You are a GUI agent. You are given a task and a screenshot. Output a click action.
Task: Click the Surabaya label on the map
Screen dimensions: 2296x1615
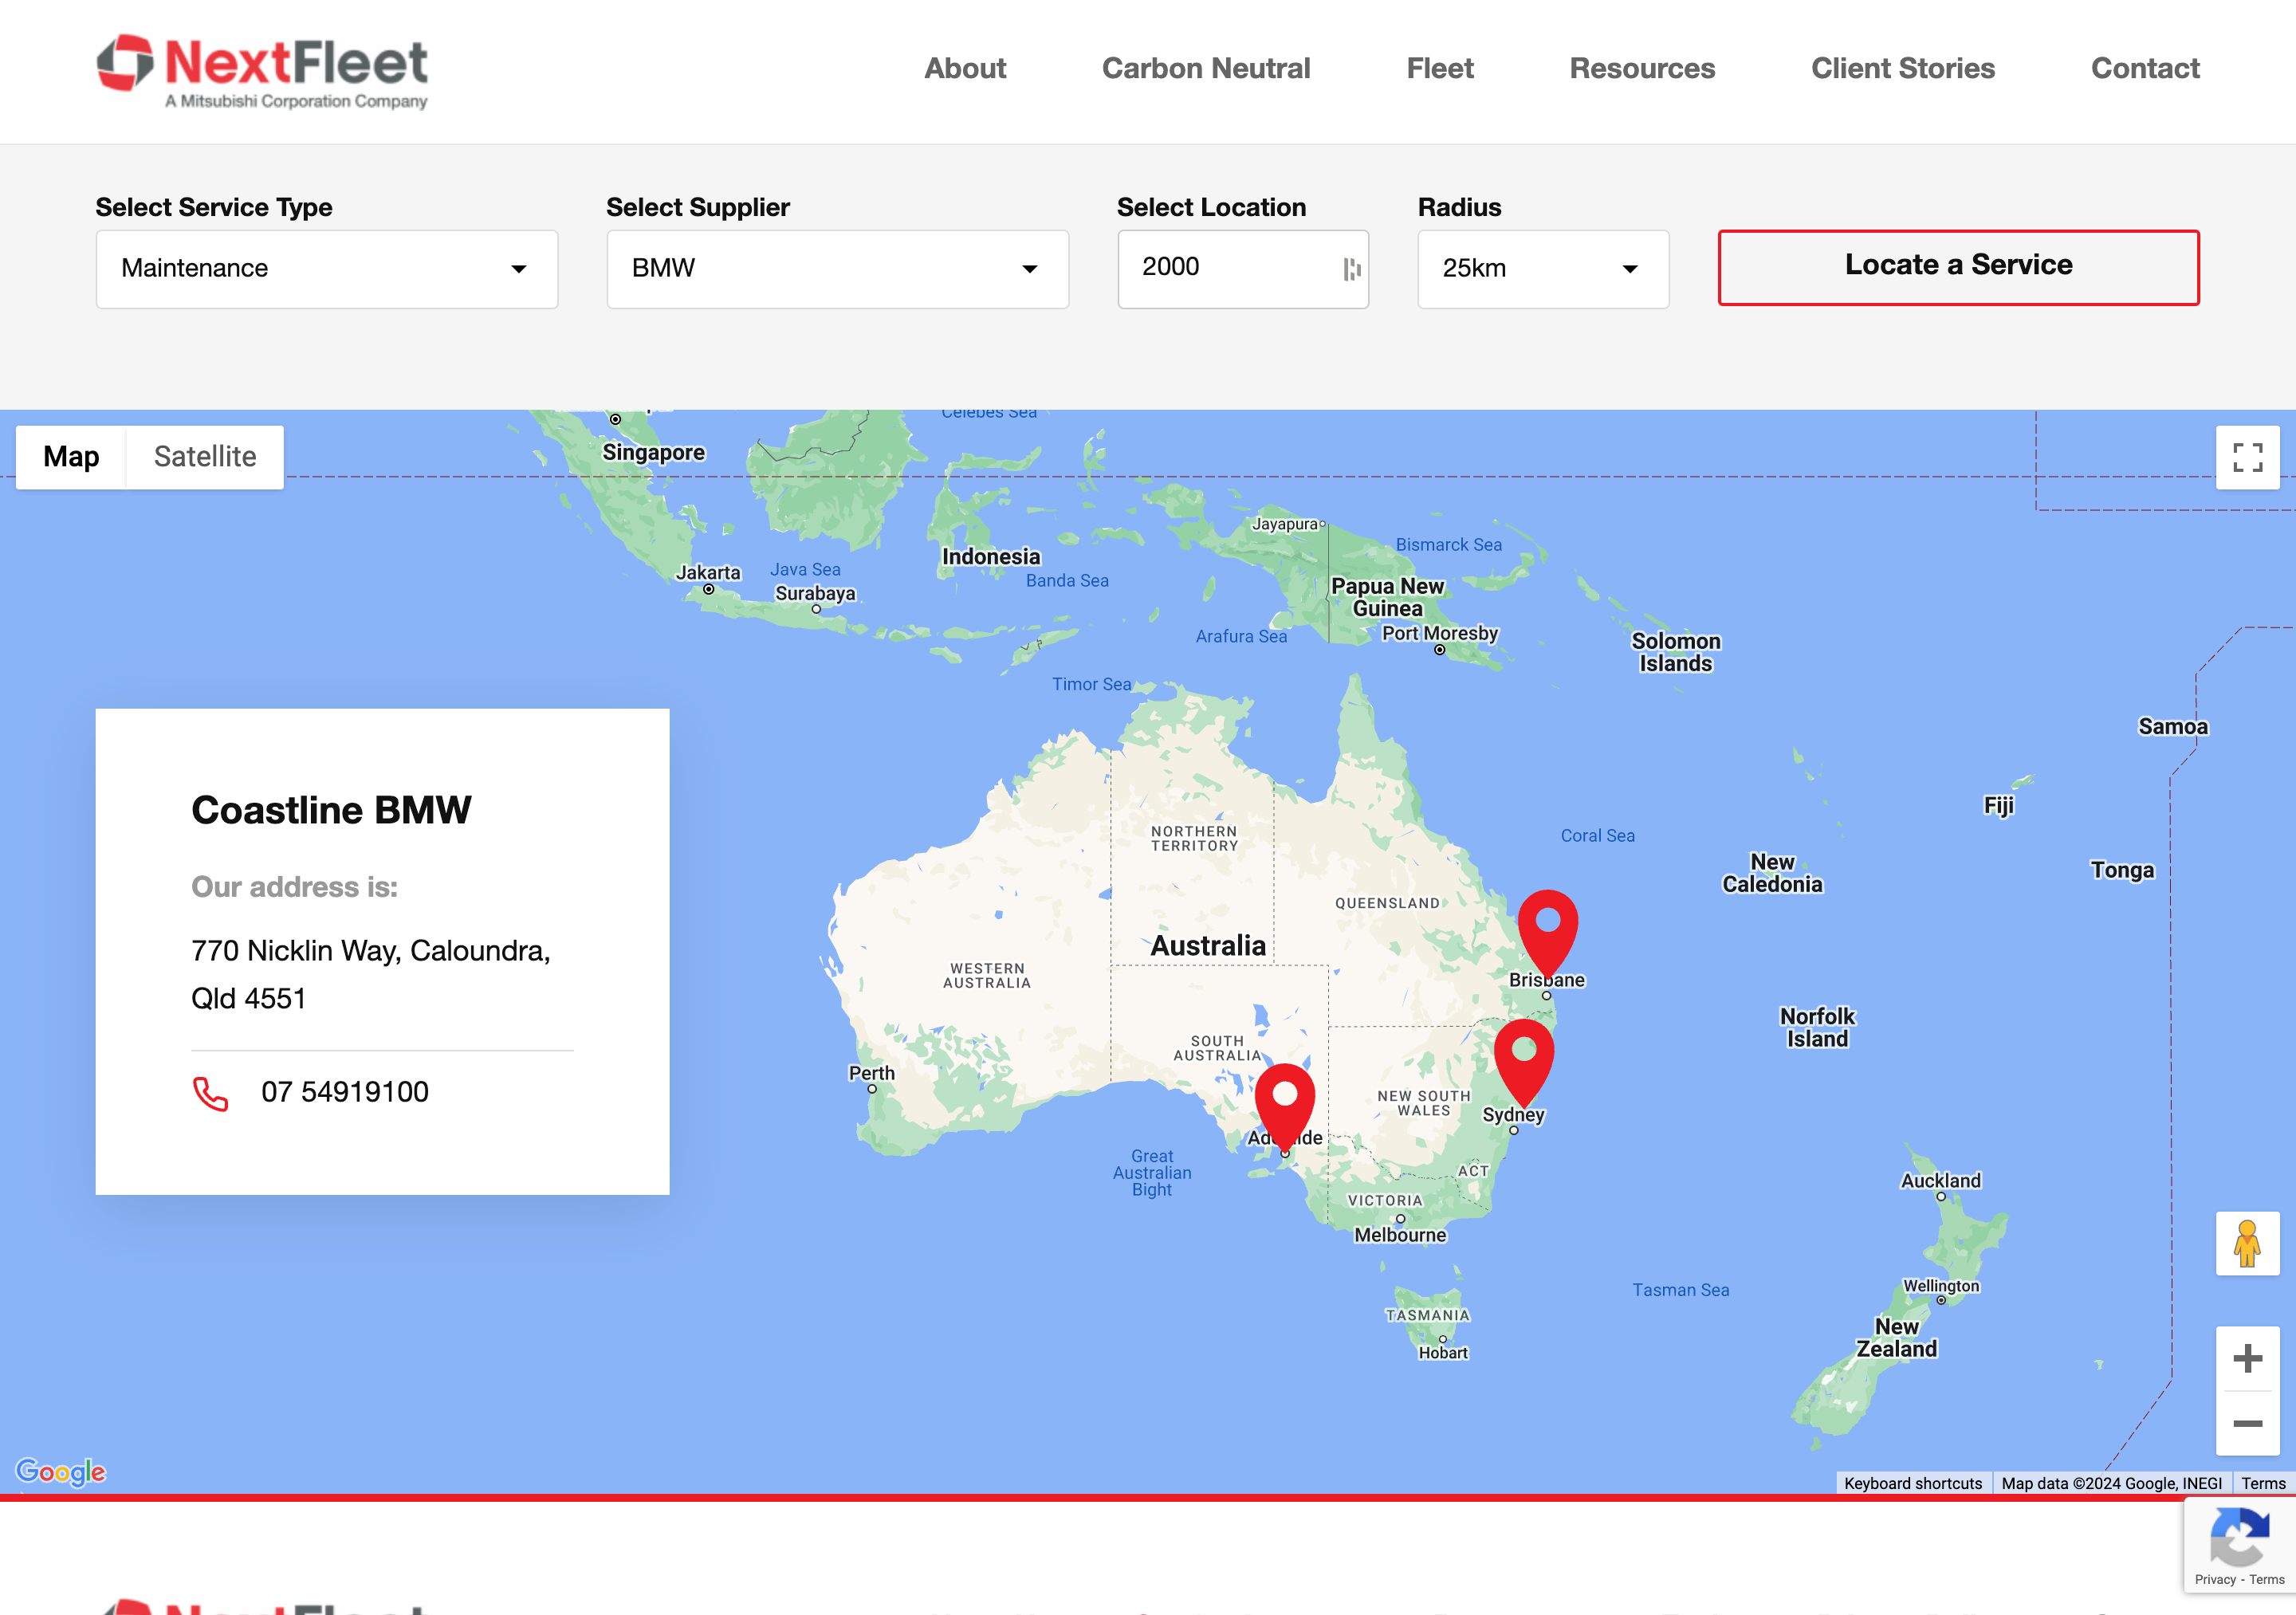pos(815,593)
